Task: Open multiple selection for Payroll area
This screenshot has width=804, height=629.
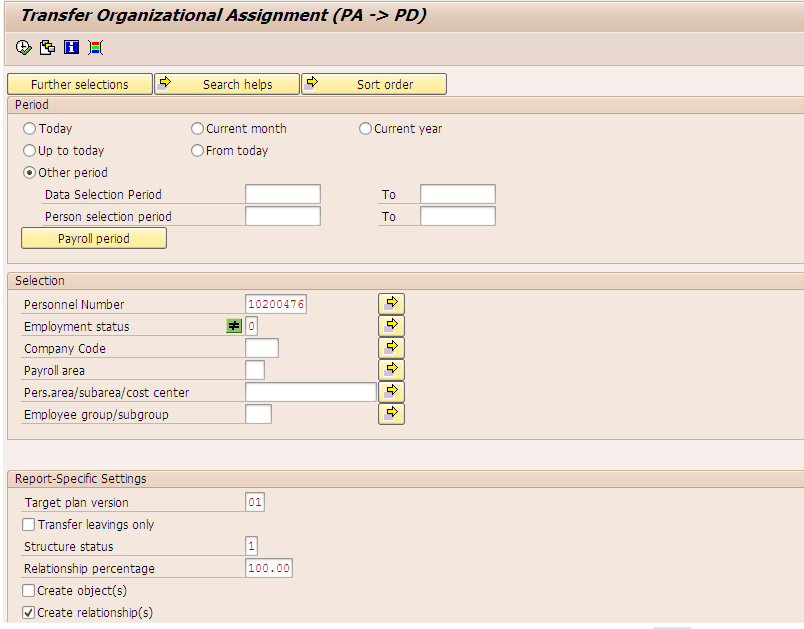Action: click(391, 368)
